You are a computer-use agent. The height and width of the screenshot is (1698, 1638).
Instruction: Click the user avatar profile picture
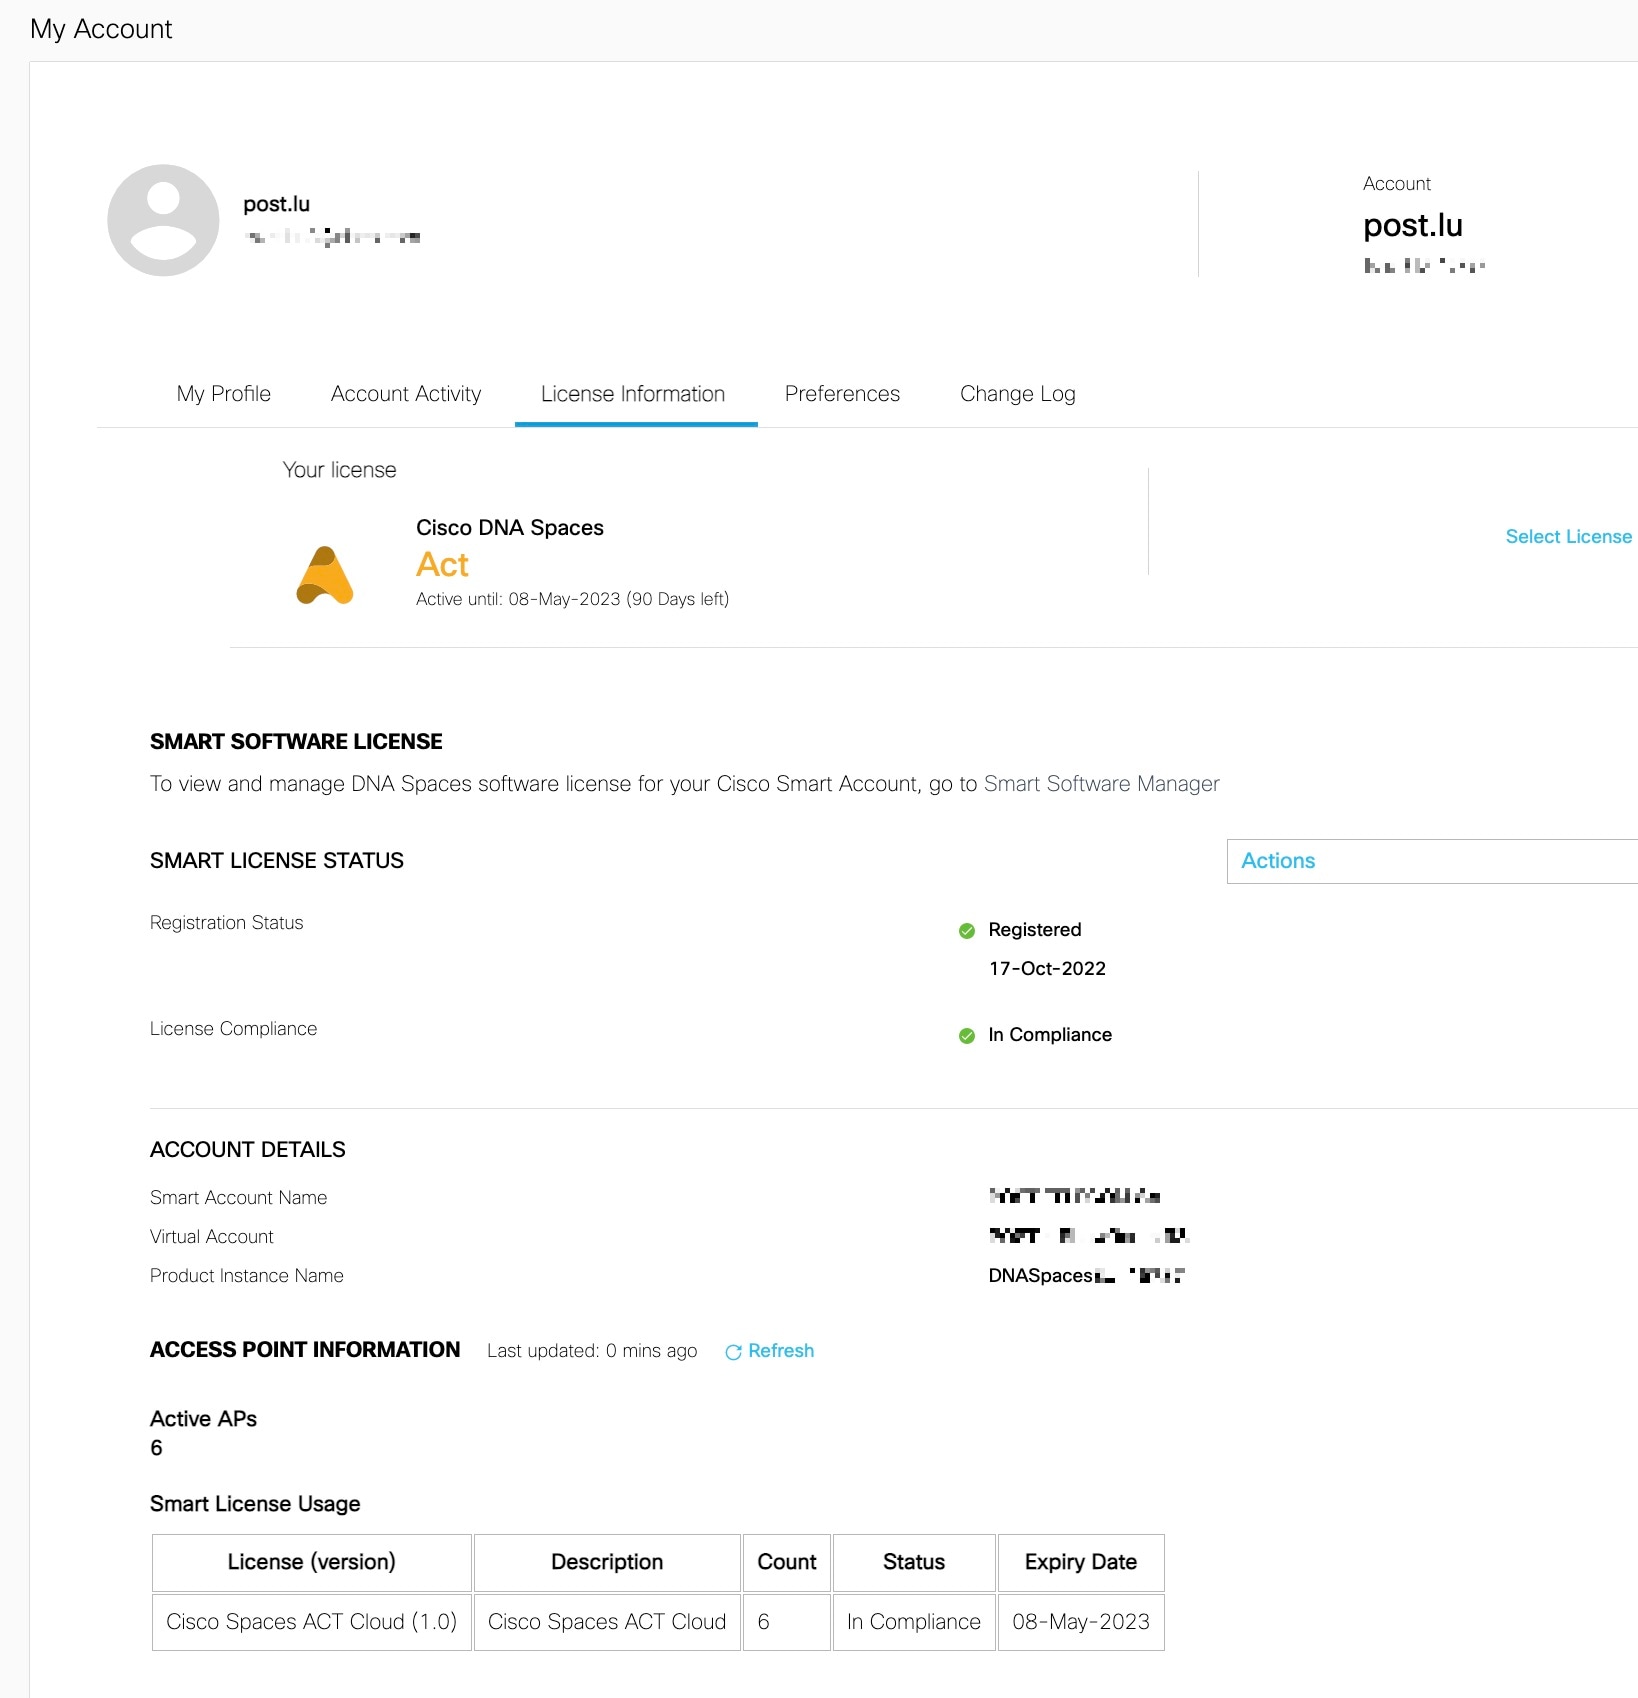(x=163, y=220)
